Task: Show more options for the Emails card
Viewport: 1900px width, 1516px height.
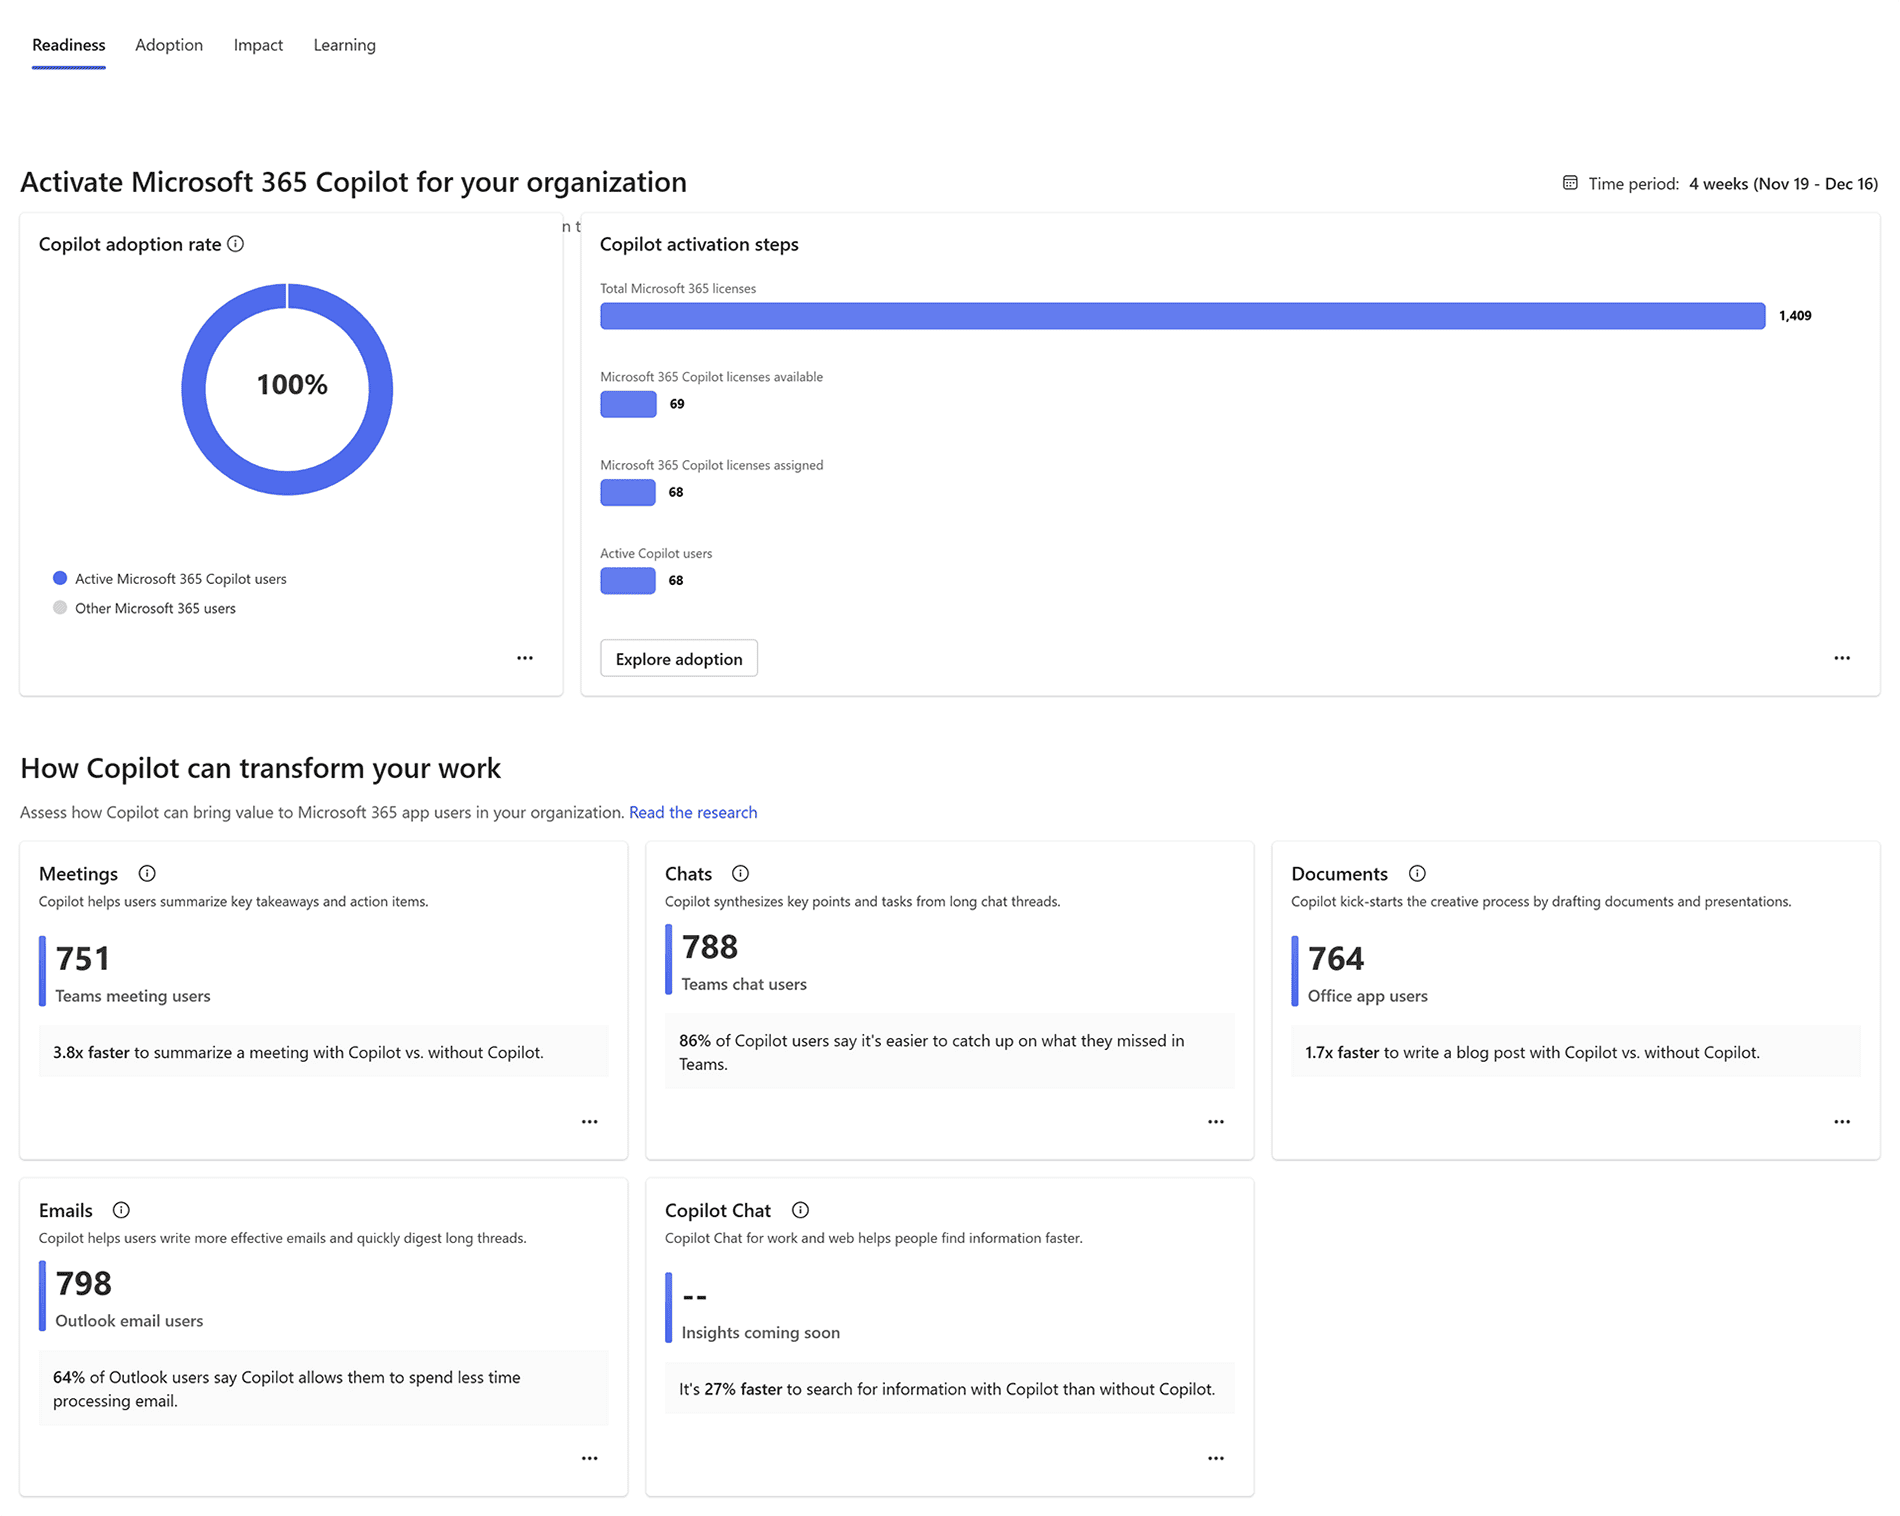Action: pyautogui.click(x=590, y=1459)
